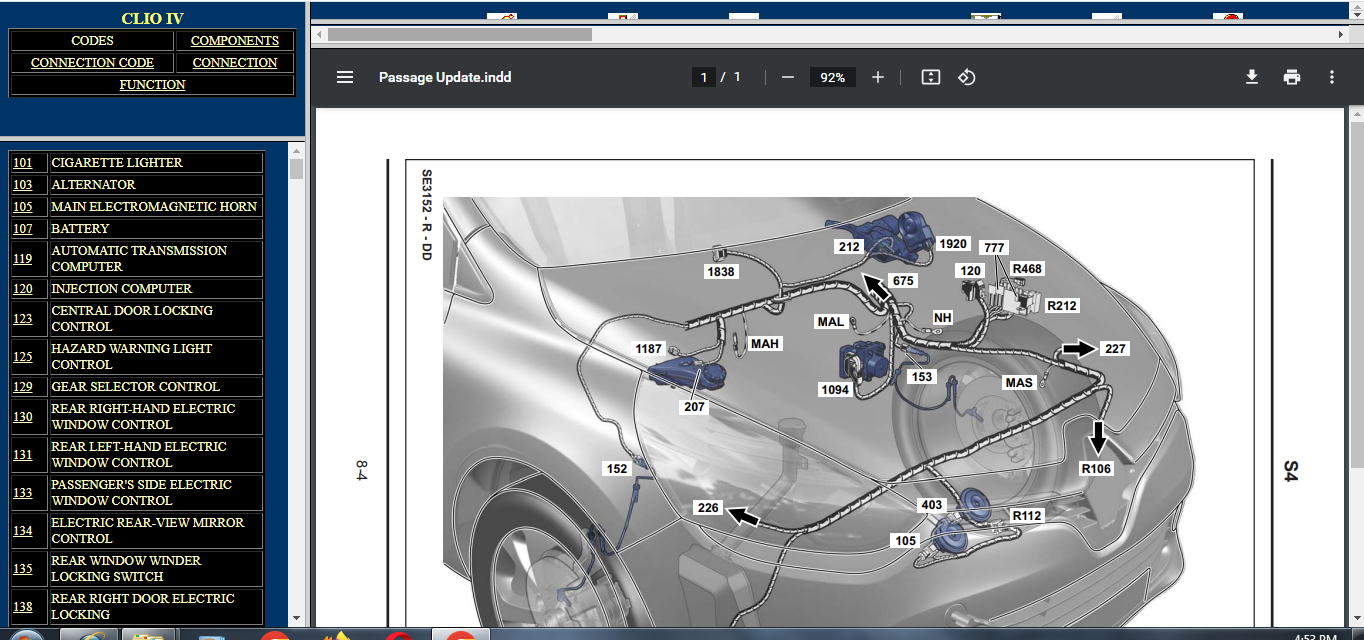Select the ALTERNATOR row text

pos(93,184)
